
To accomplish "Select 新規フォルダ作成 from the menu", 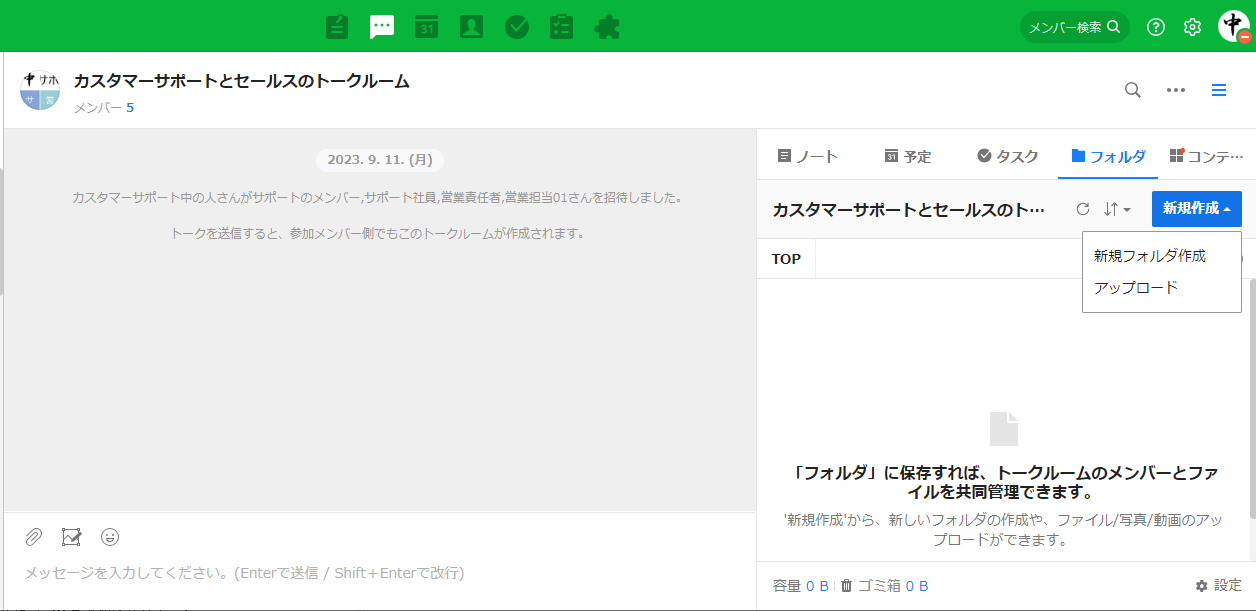I will 1150,256.
